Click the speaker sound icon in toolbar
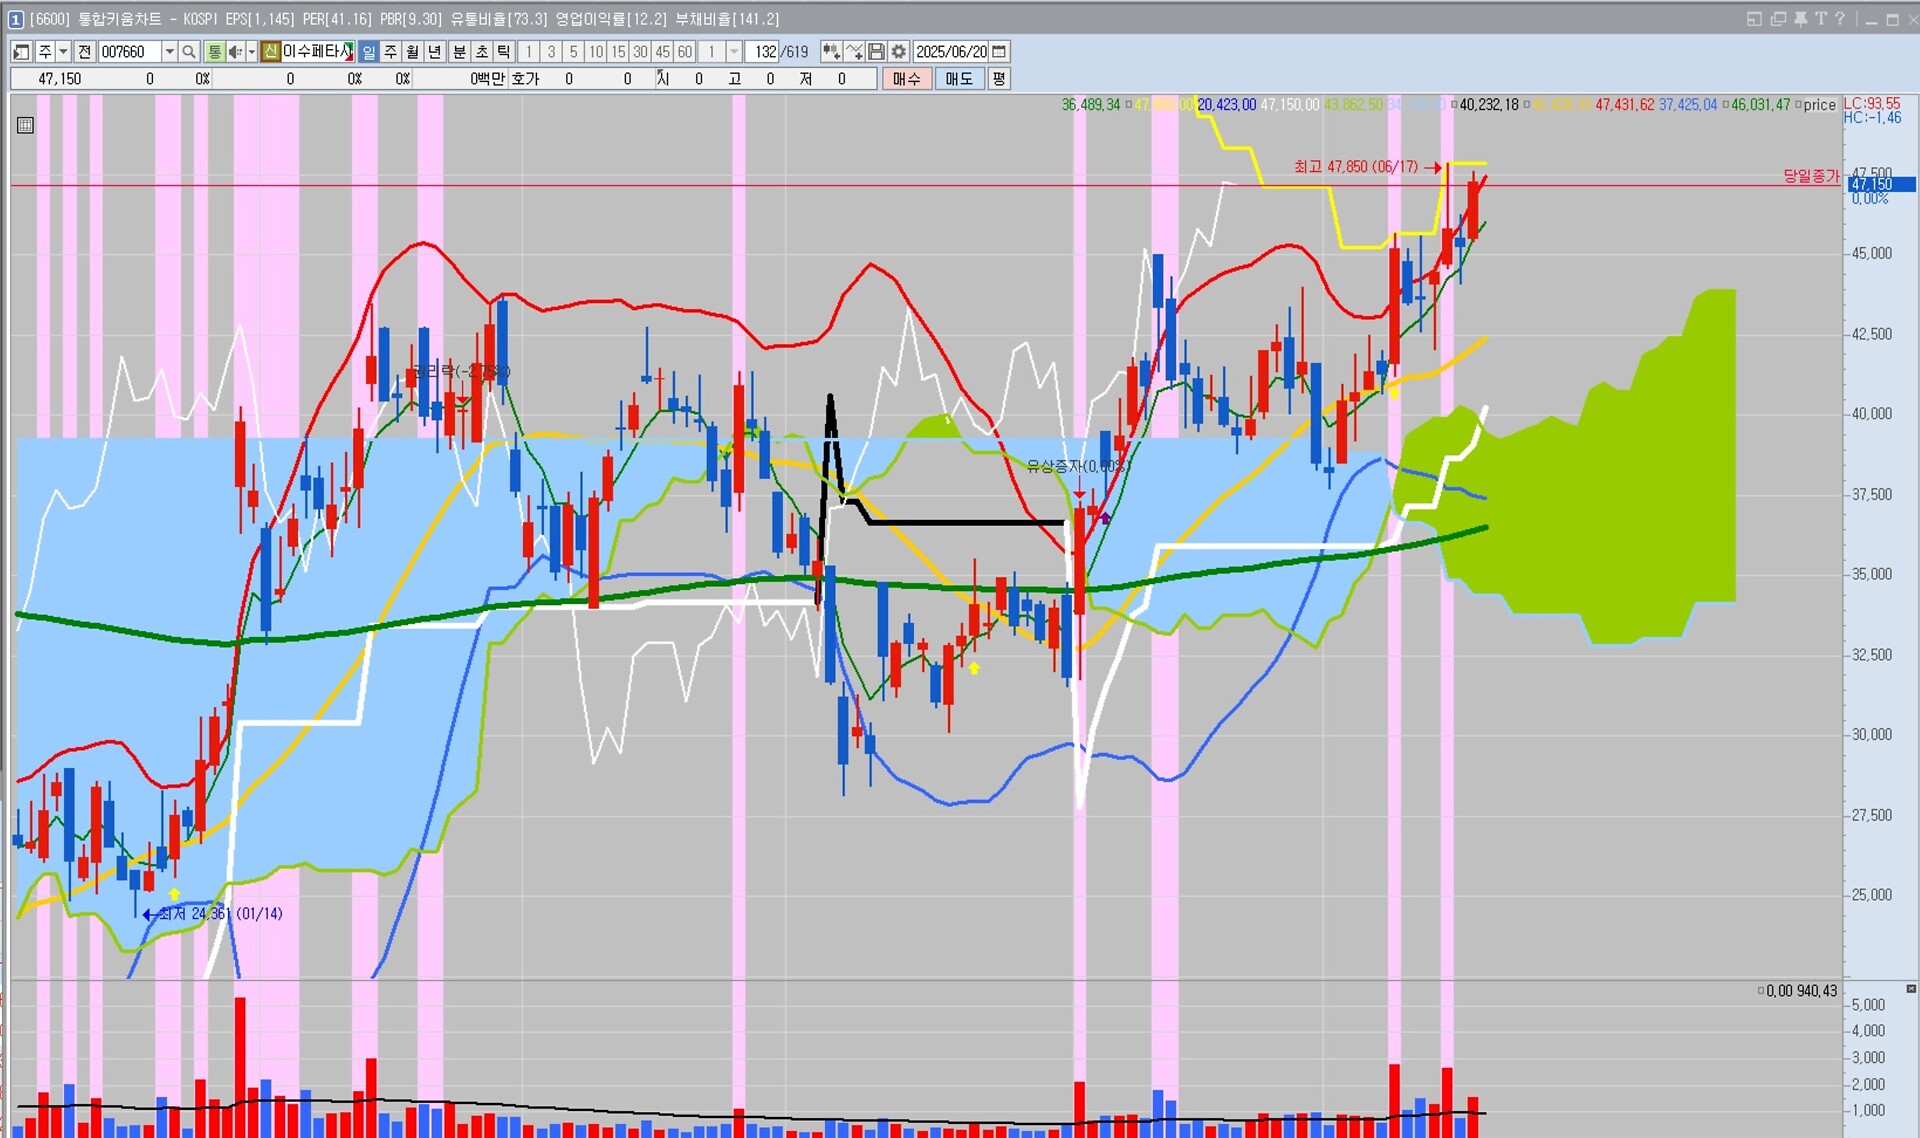1920x1138 pixels. pos(234,52)
